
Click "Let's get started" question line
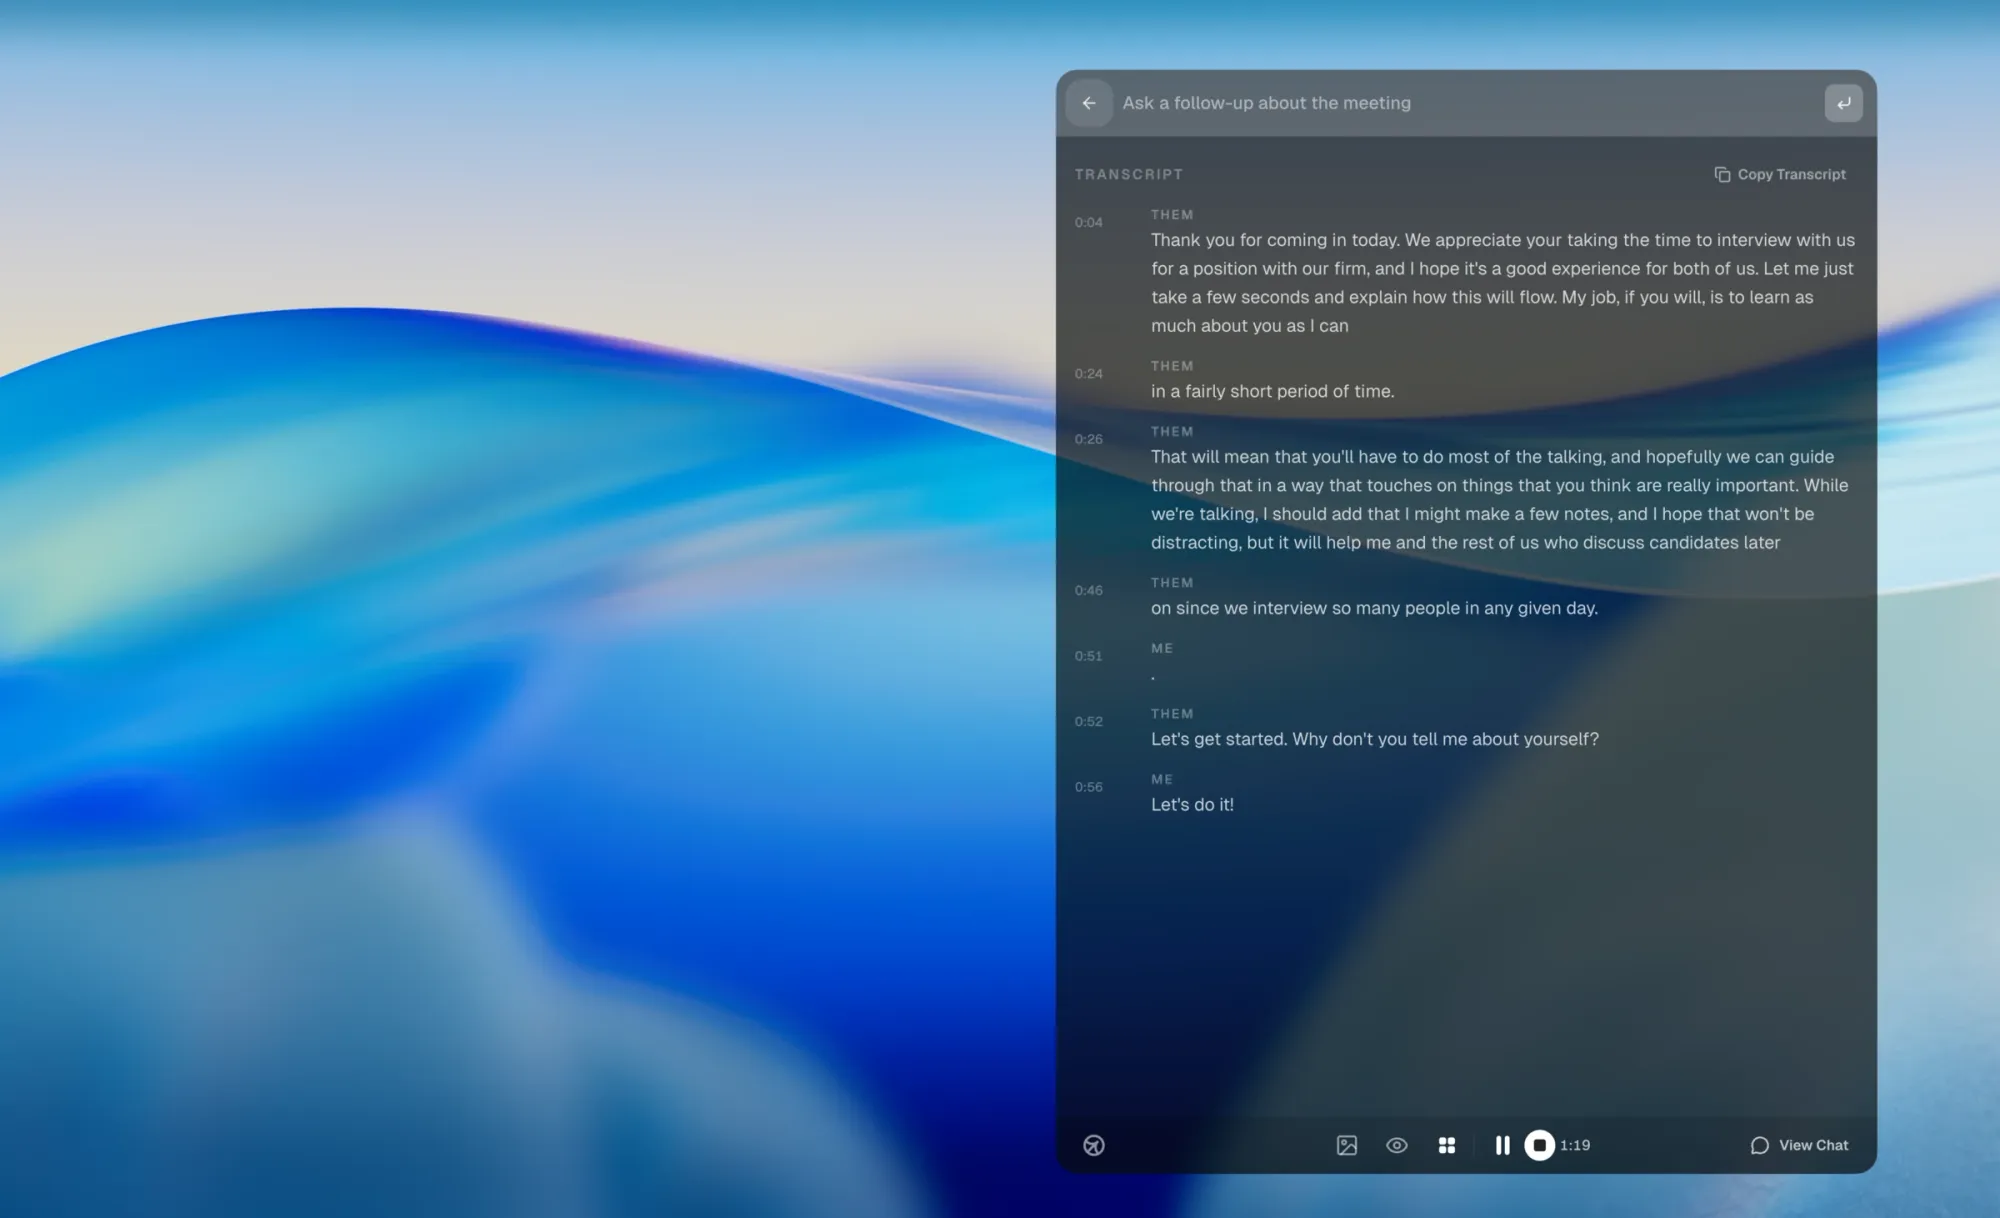point(1375,739)
